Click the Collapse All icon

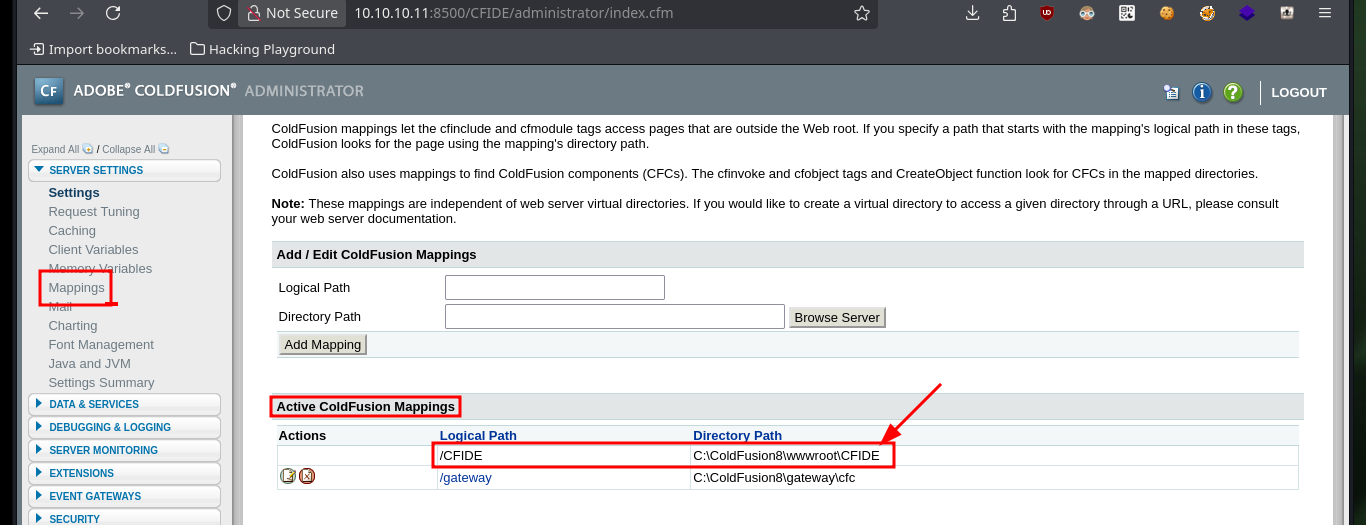[x=164, y=149]
